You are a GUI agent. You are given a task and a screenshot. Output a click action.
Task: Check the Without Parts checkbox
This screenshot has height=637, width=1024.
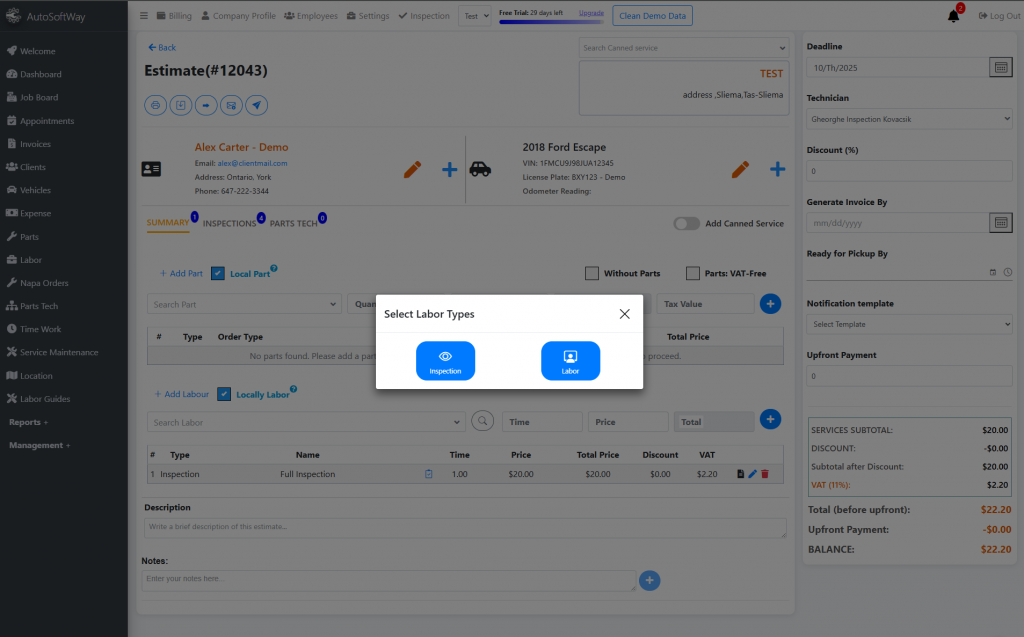592,273
